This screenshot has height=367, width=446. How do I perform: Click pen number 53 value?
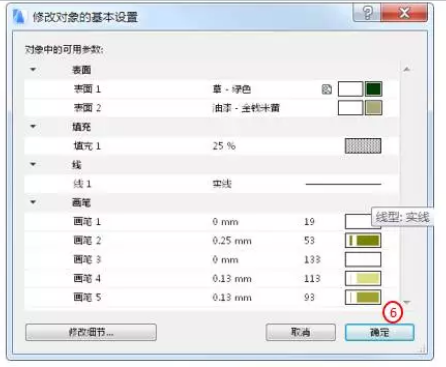pyautogui.click(x=309, y=241)
